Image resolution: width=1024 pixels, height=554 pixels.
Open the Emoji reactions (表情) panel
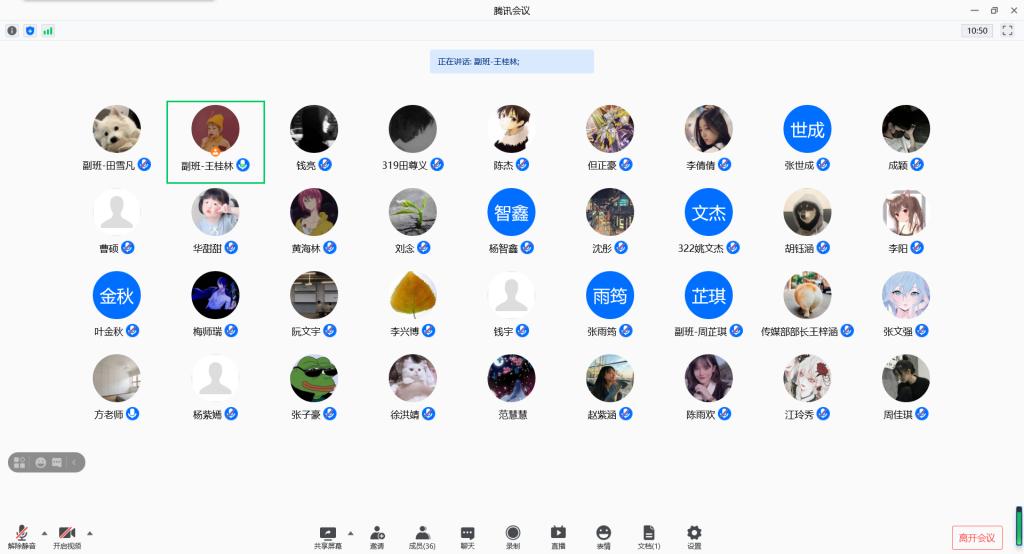click(x=603, y=537)
